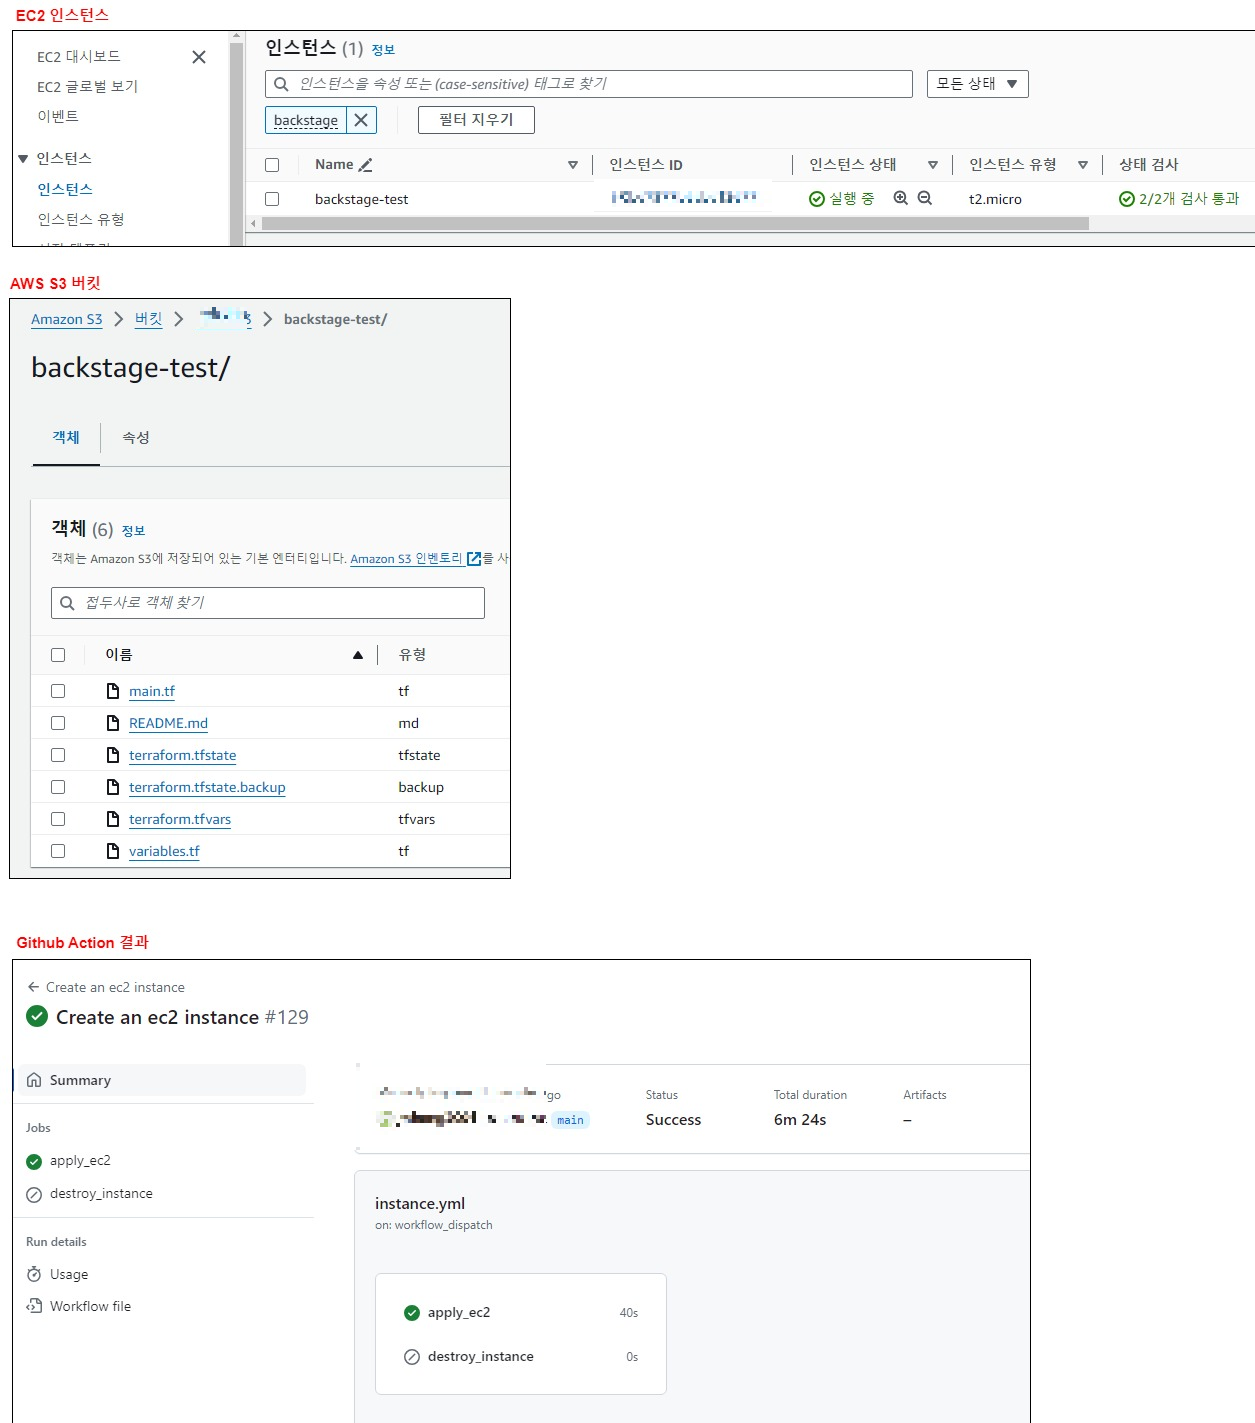
Task: Check the variables.tf object row
Action: pyautogui.click(x=58, y=851)
